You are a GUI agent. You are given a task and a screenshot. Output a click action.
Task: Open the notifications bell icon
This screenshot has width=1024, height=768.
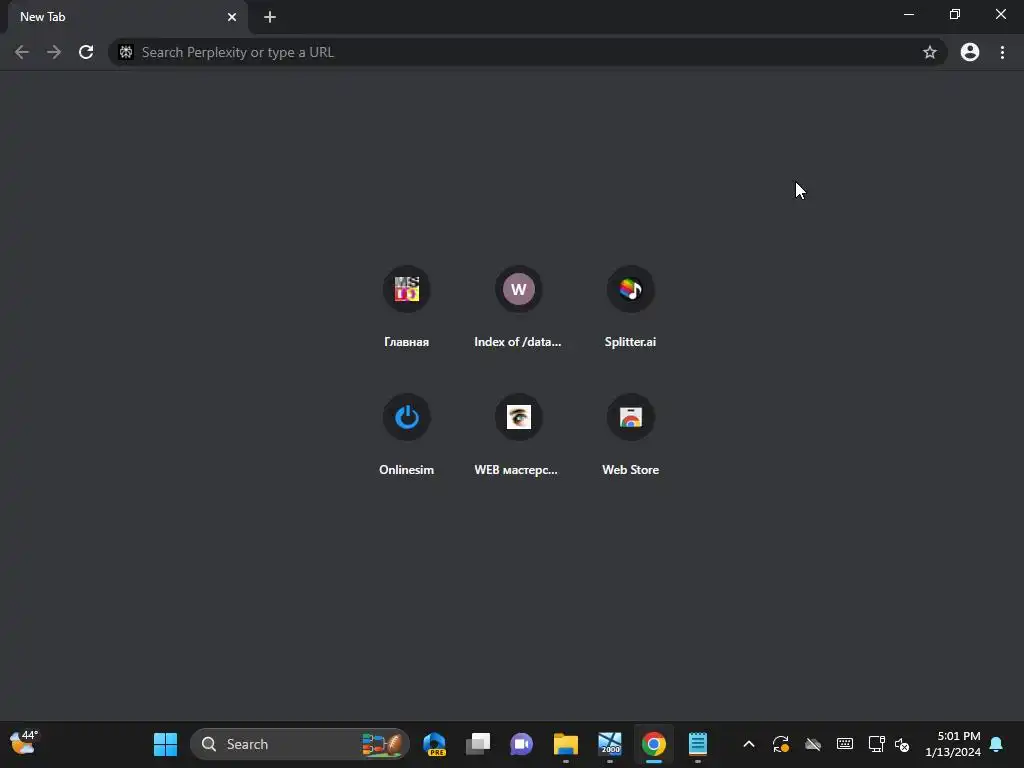coord(996,744)
